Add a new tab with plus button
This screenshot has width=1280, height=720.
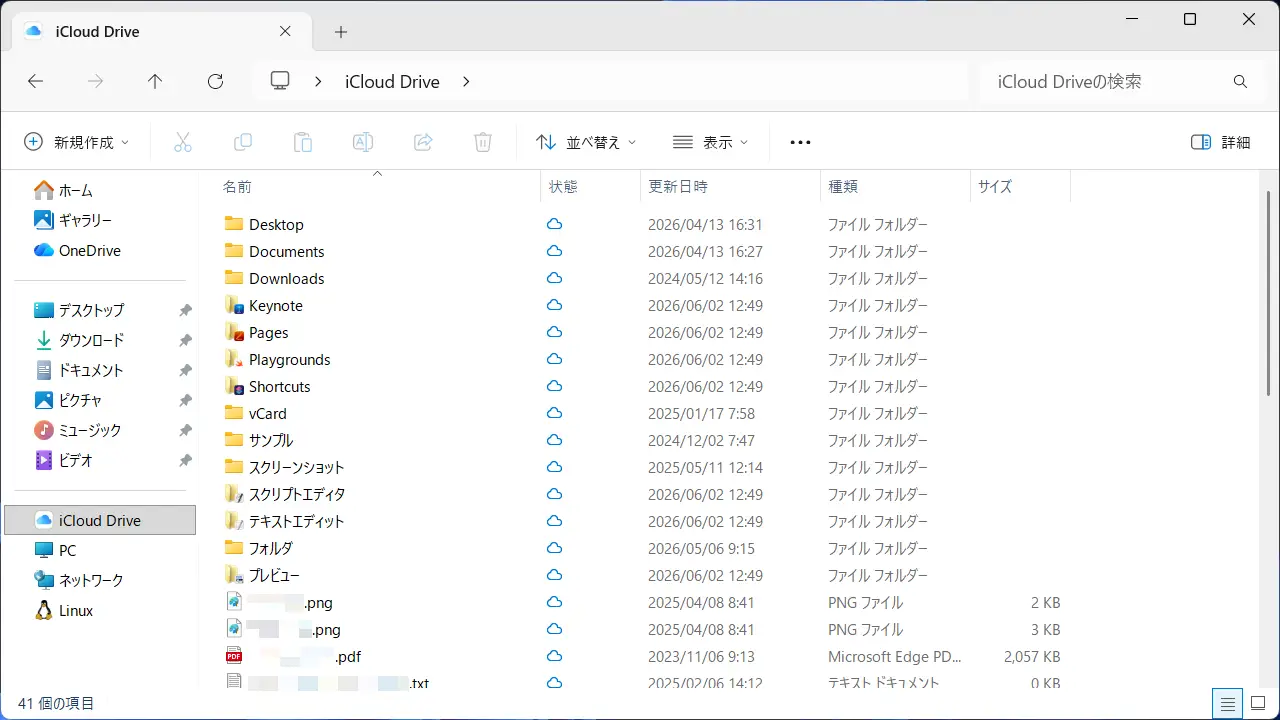click(x=341, y=32)
